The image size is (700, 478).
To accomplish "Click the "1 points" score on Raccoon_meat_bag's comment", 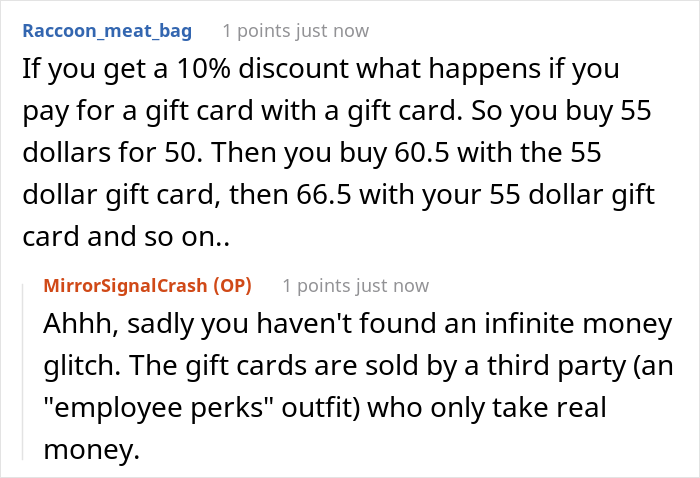I will click(256, 31).
